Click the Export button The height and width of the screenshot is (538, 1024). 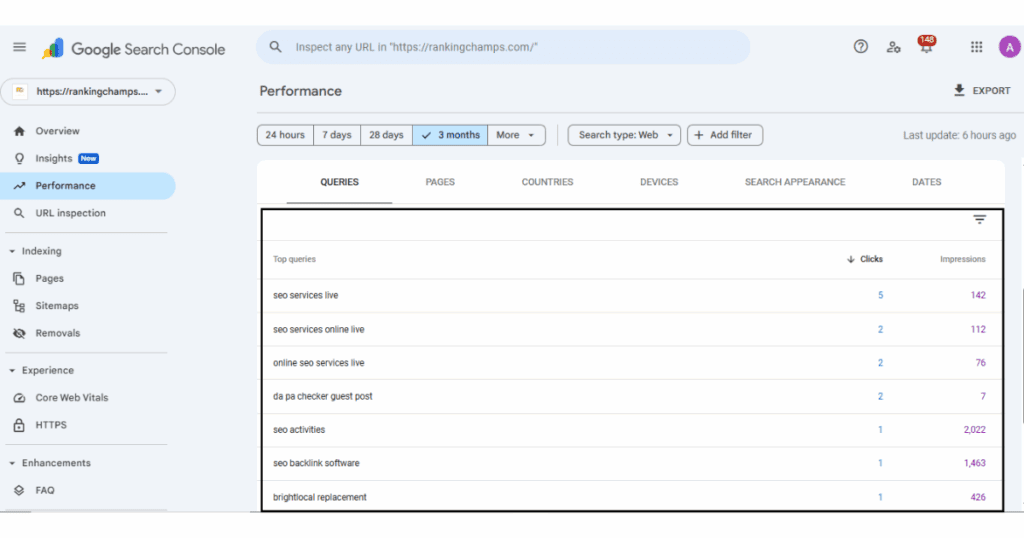click(x=981, y=91)
